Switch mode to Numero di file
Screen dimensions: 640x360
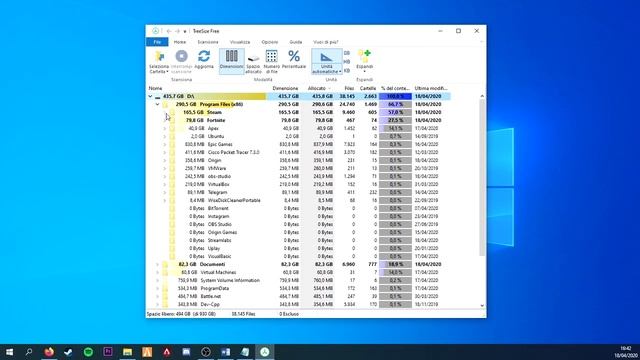271,61
